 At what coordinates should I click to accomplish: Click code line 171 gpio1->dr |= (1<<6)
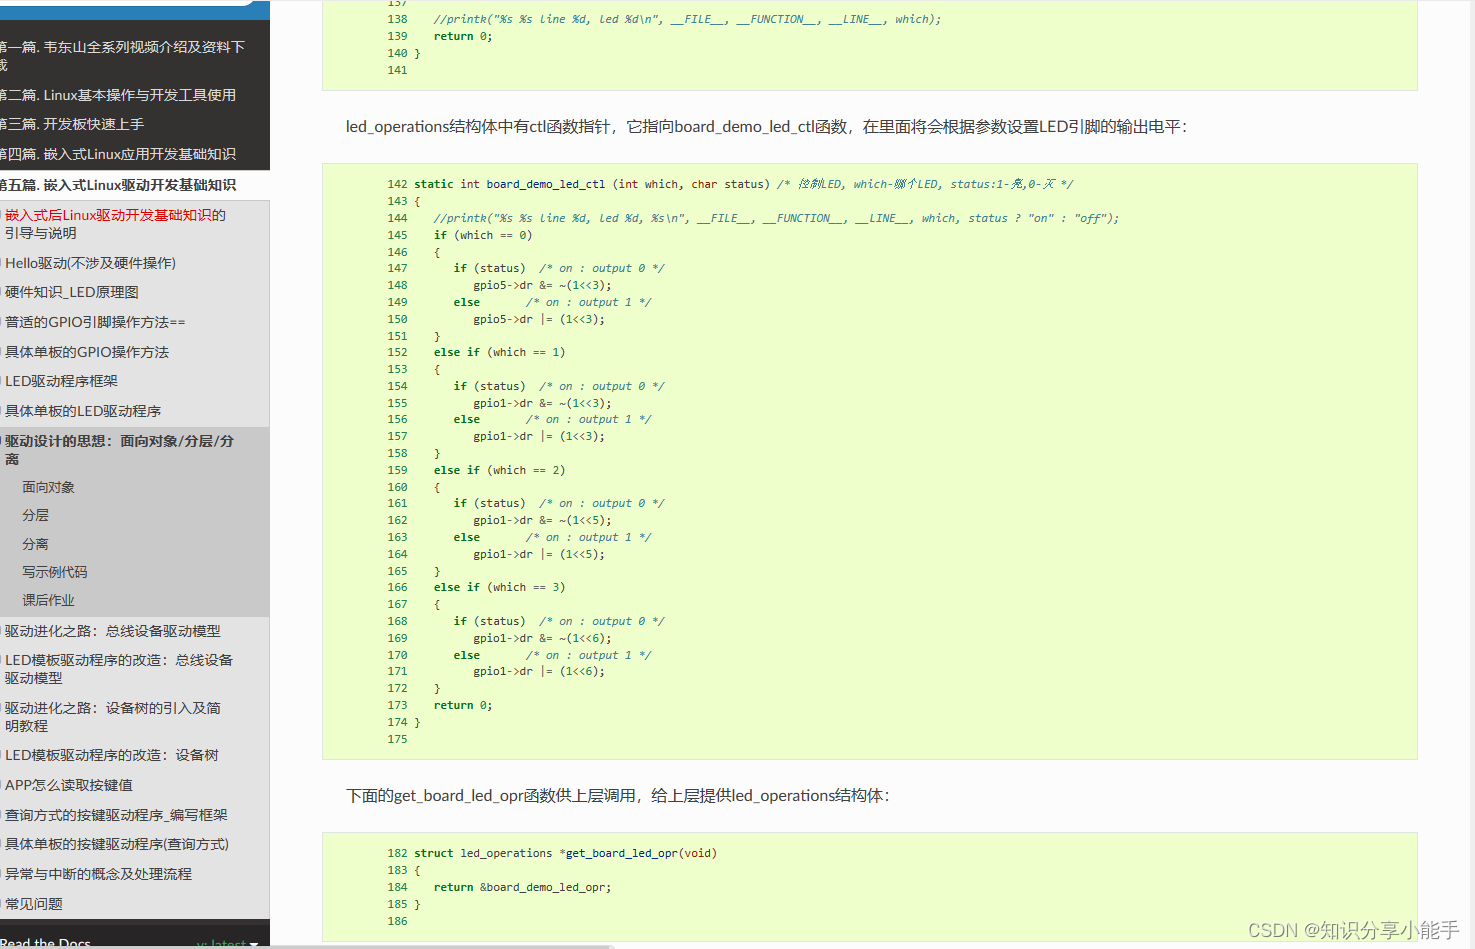(x=539, y=671)
